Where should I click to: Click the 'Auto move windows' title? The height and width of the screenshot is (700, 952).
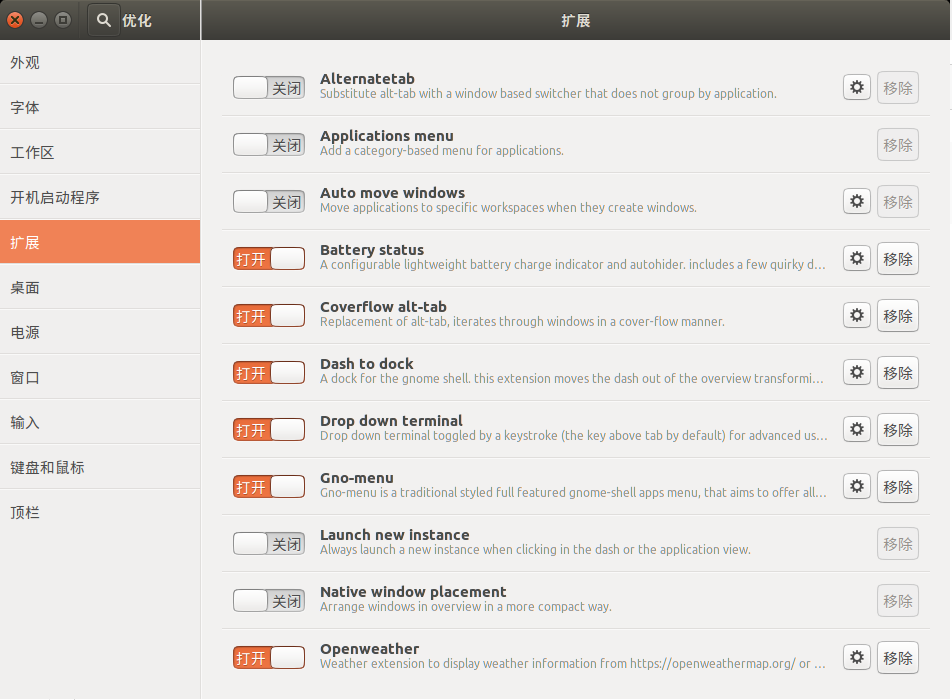(x=392, y=193)
